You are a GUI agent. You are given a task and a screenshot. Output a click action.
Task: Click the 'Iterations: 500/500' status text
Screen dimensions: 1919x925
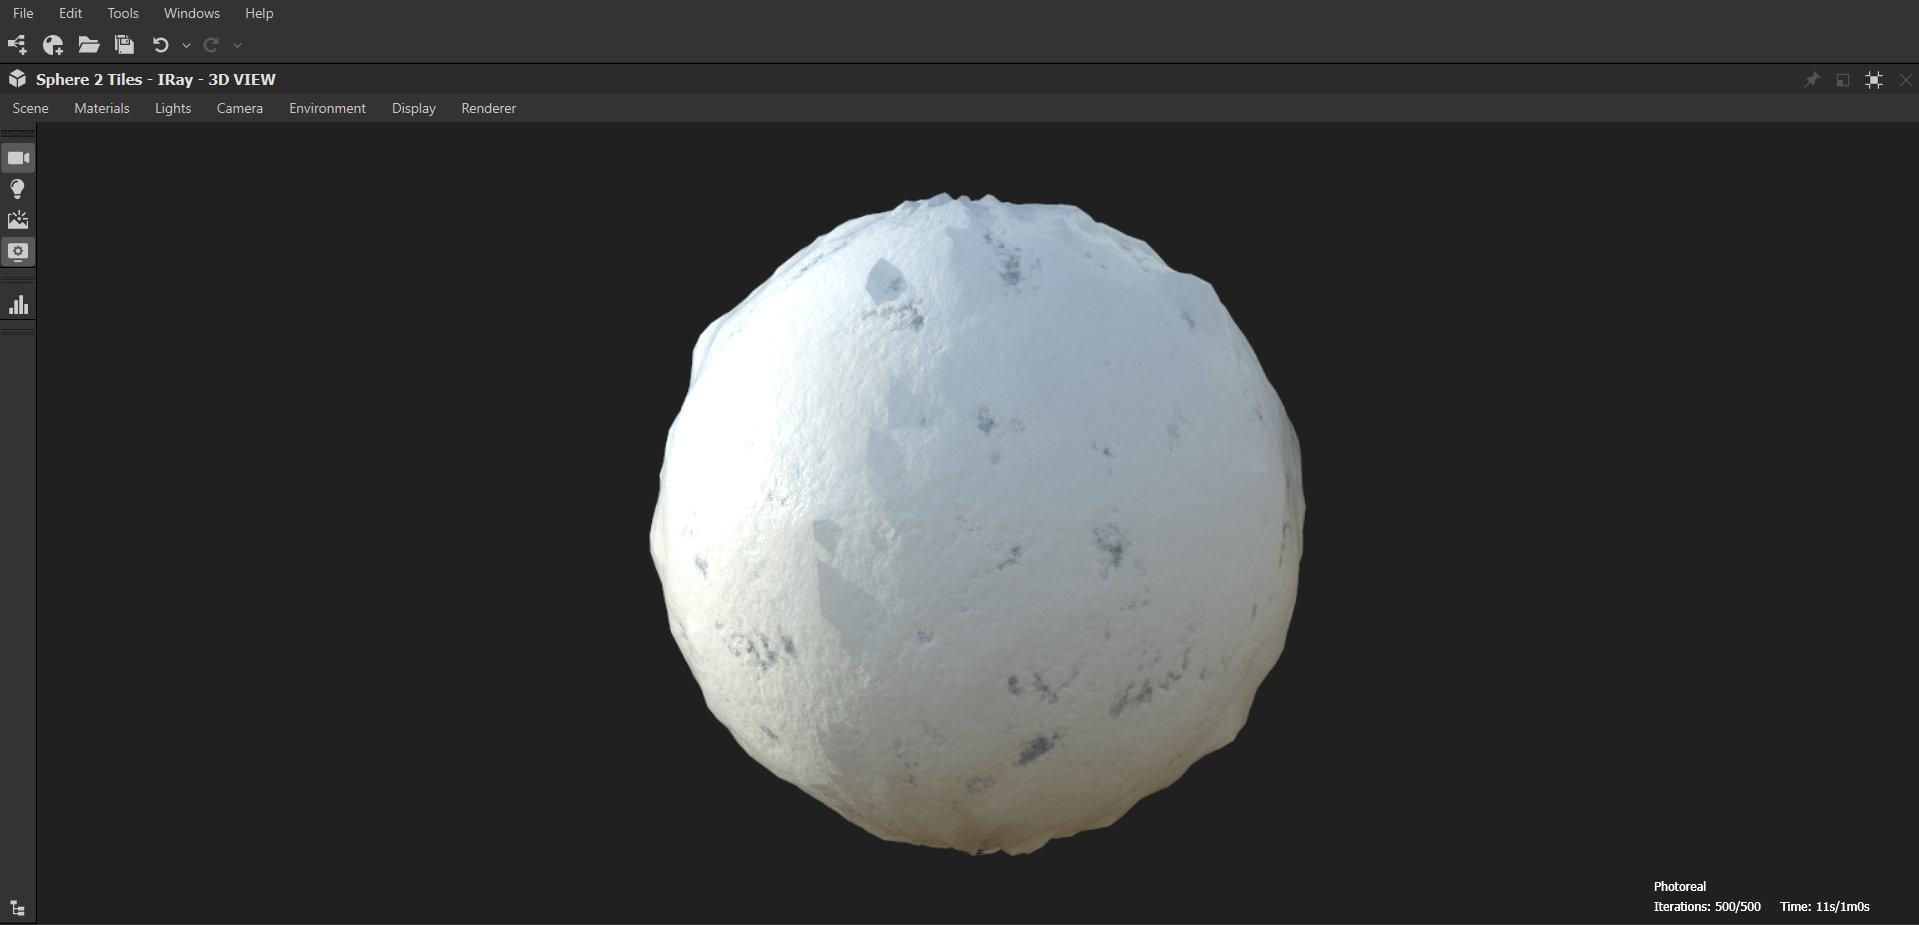pos(1707,906)
